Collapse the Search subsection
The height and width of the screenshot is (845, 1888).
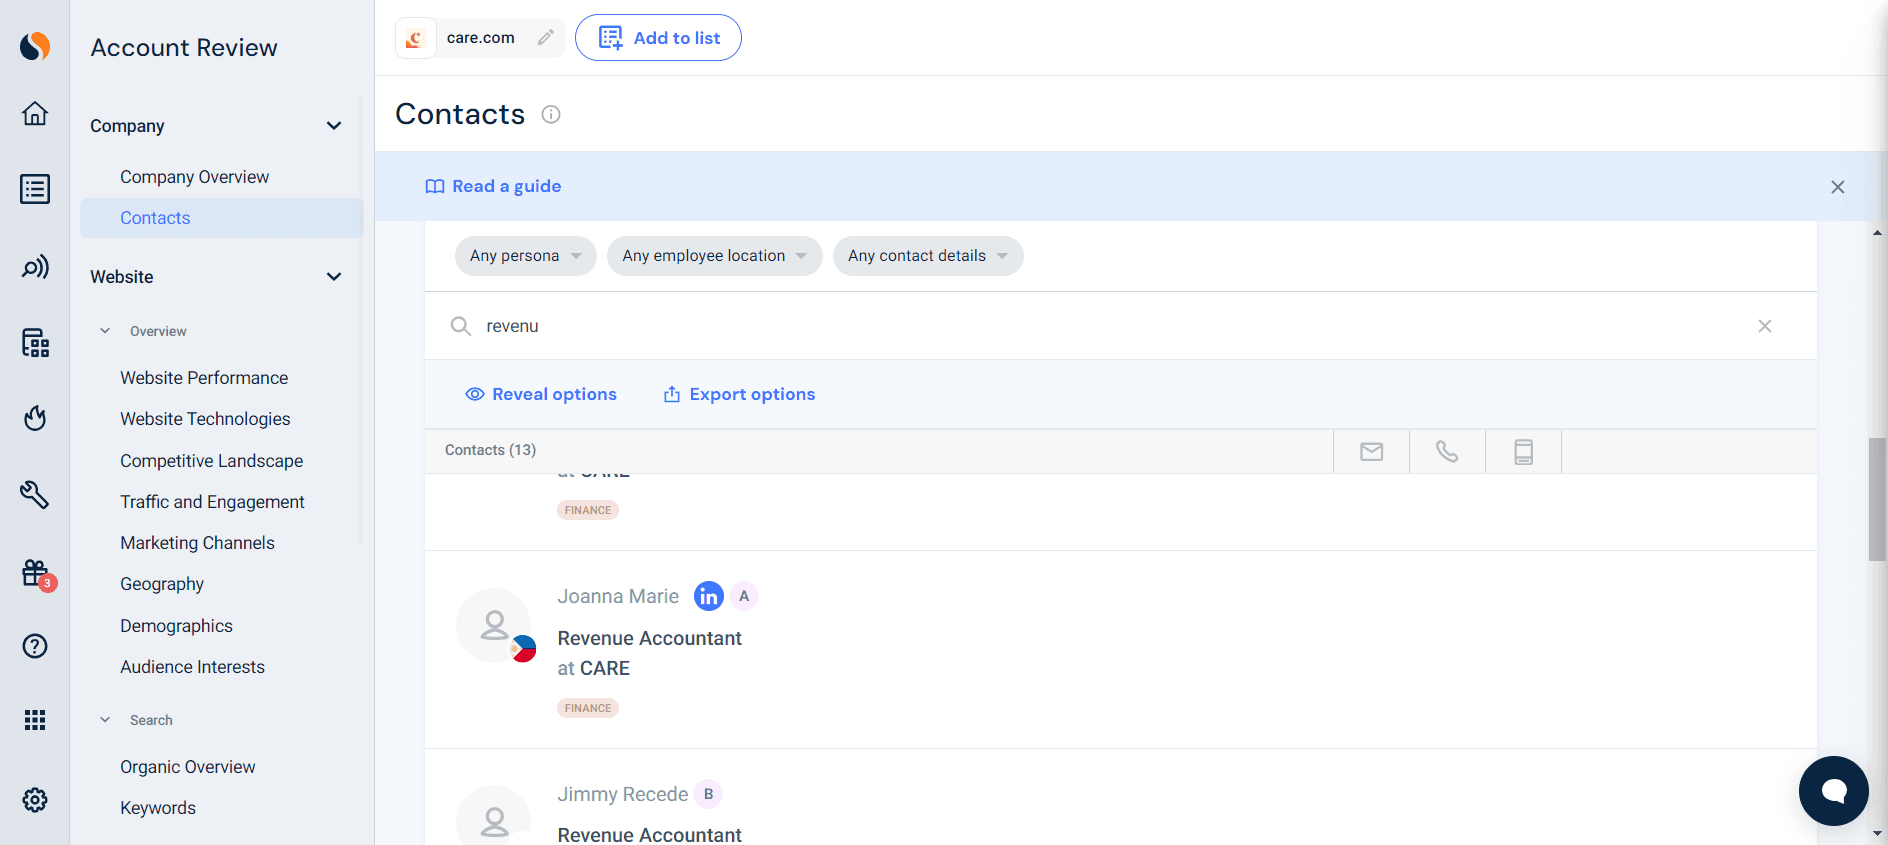click(105, 720)
